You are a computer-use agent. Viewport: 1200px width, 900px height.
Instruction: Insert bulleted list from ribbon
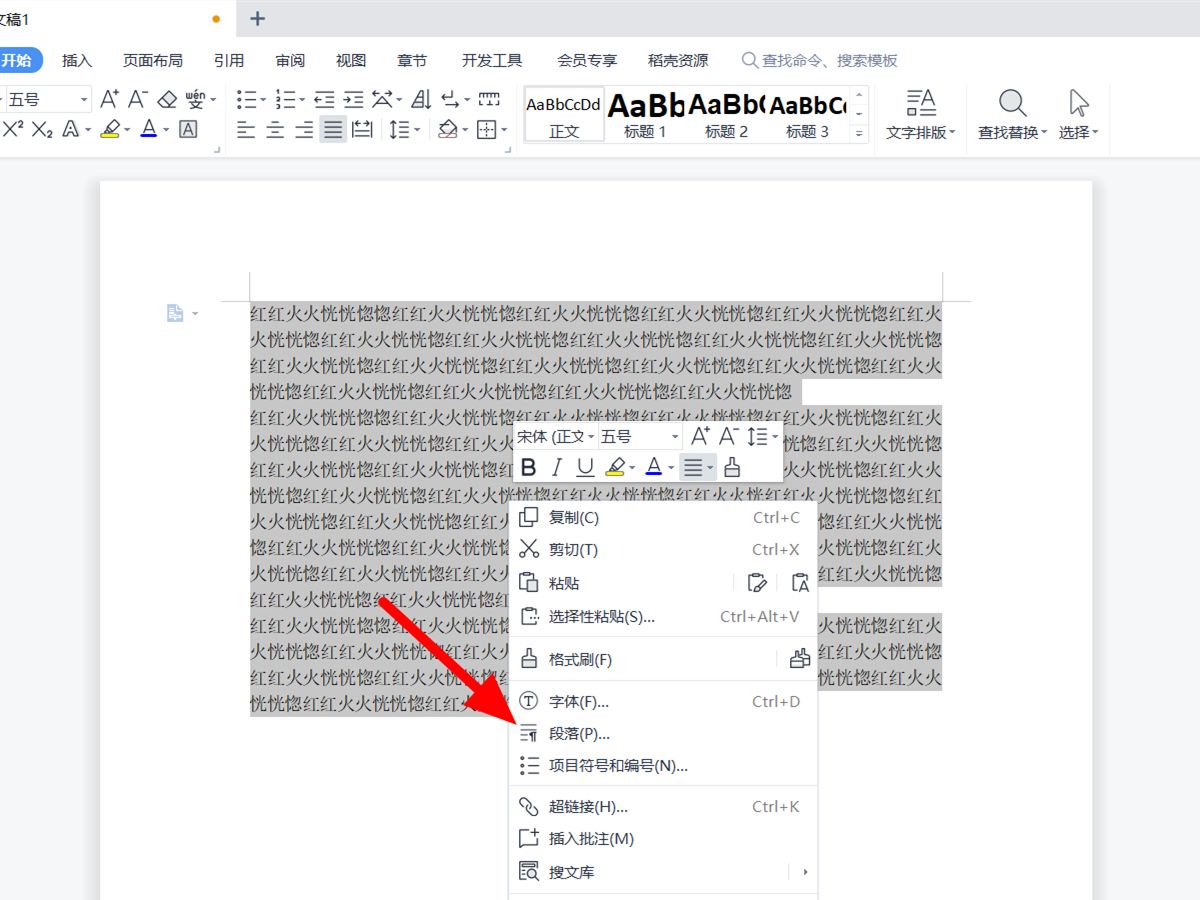pos(246,99)
